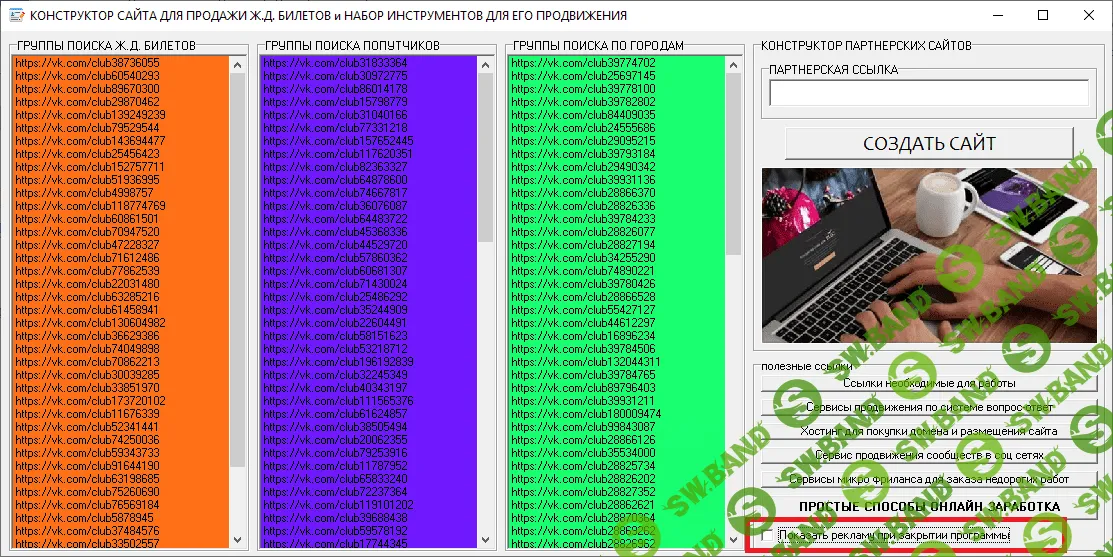The width and height of the screenshot is (1113, 557).
Task: Select link club31833364 in purple list
Action: pos(335,63)
